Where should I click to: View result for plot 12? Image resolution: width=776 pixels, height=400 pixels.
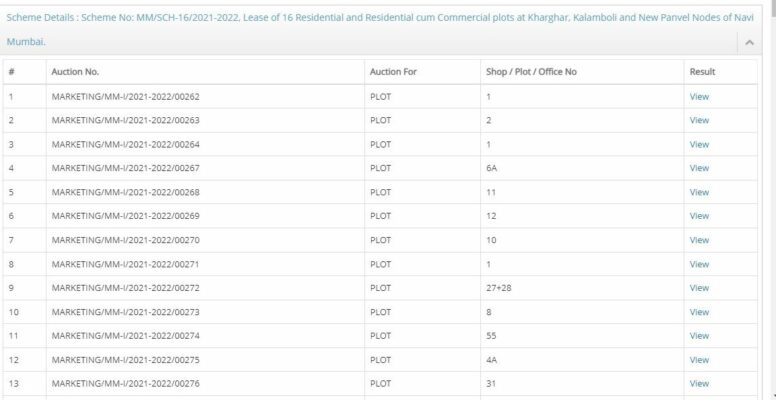[699, 216]
